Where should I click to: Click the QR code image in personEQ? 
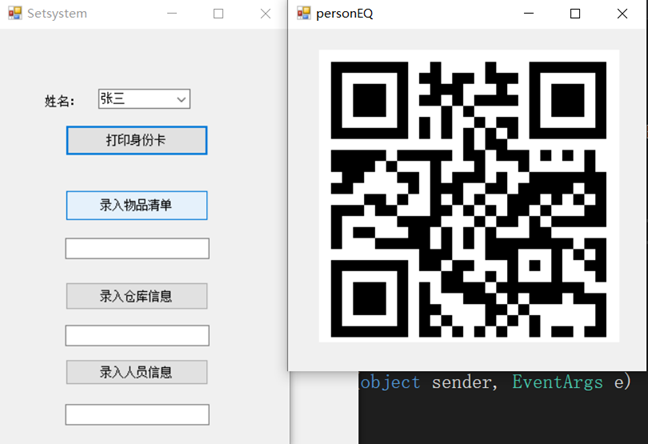click(469, 196)
